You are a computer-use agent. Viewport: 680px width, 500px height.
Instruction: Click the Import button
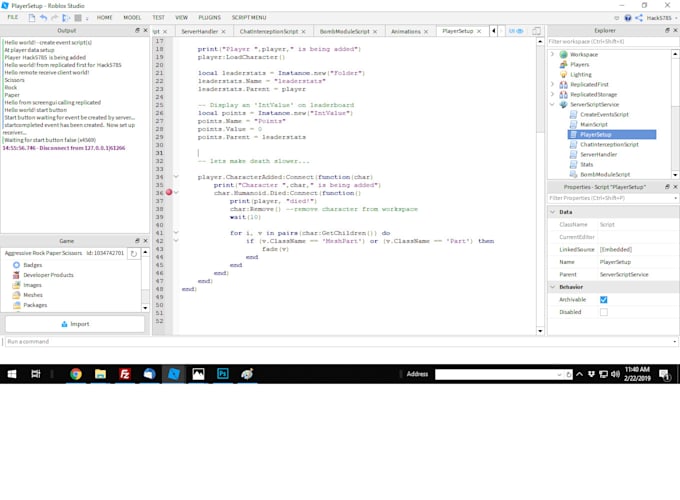tap(75, 324)
